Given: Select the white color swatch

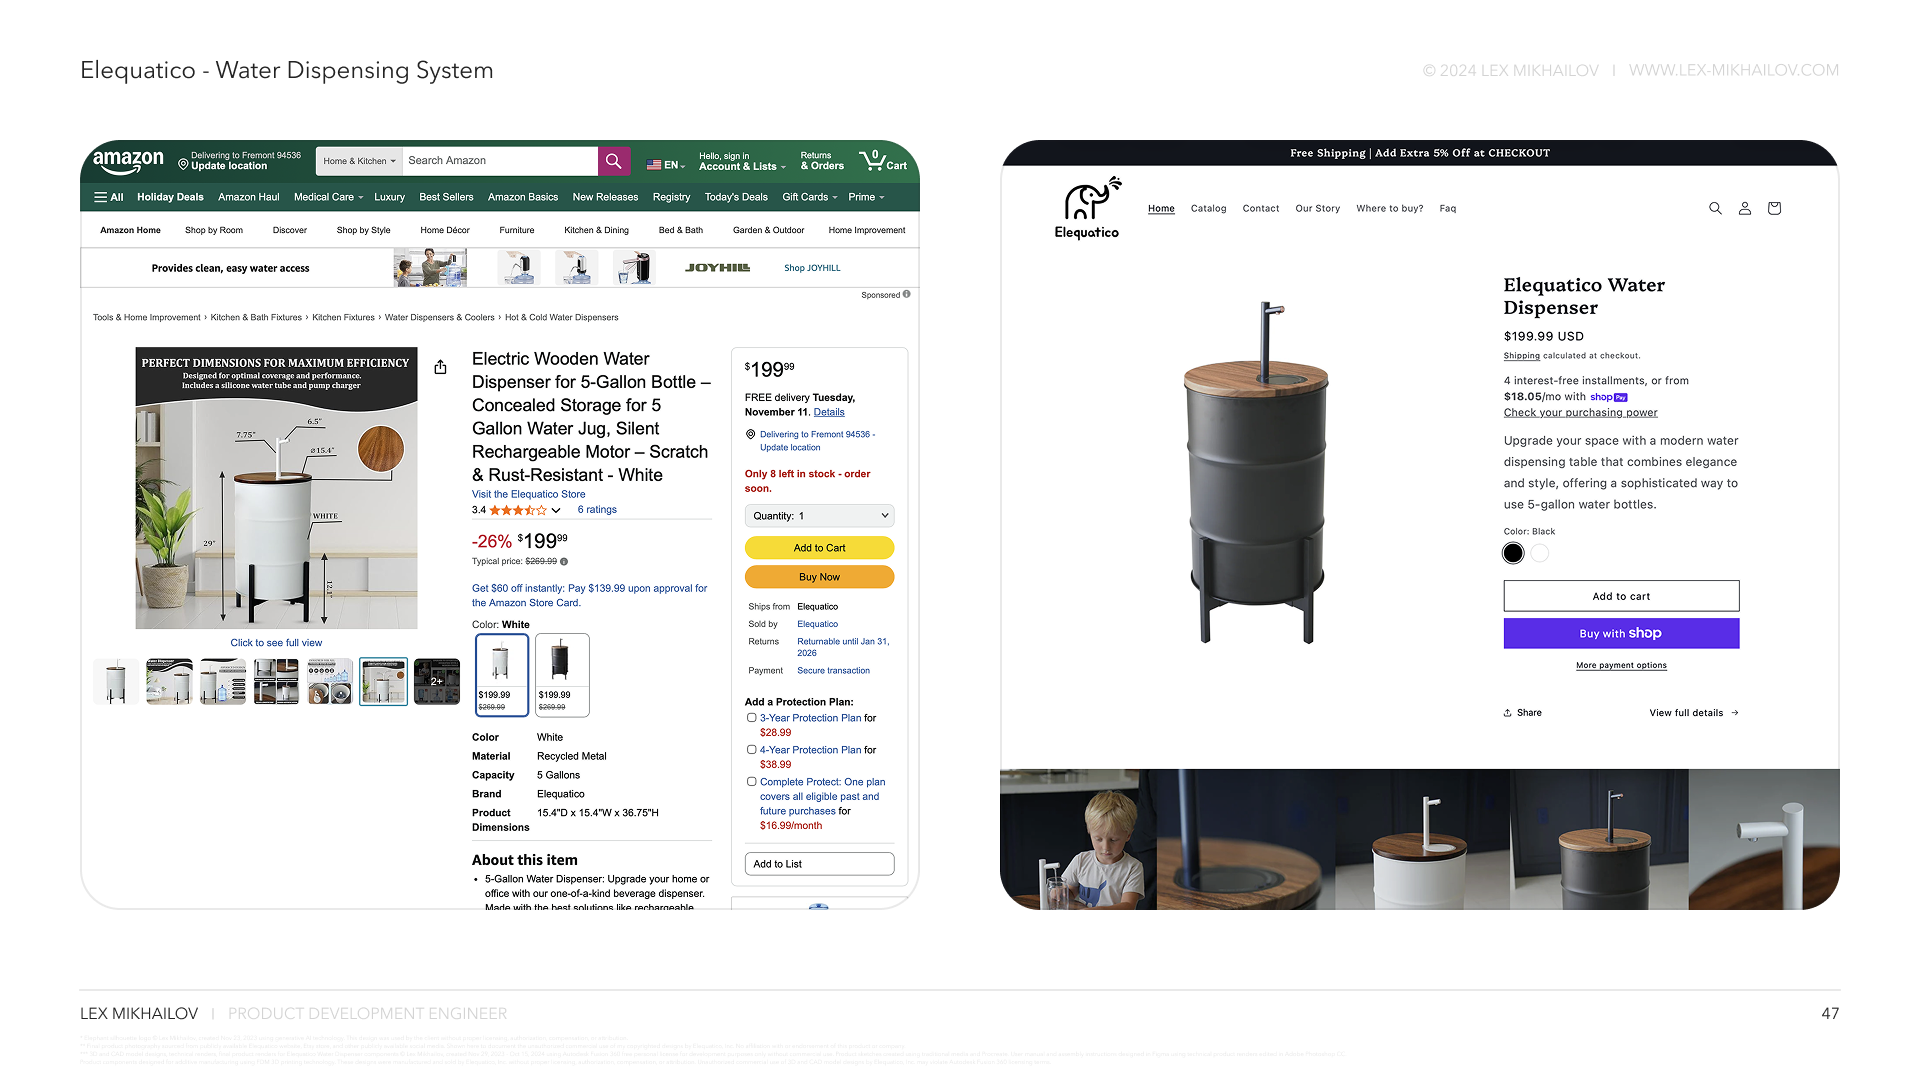Looking at the screenshot, I should click(x=1540, y=553).
